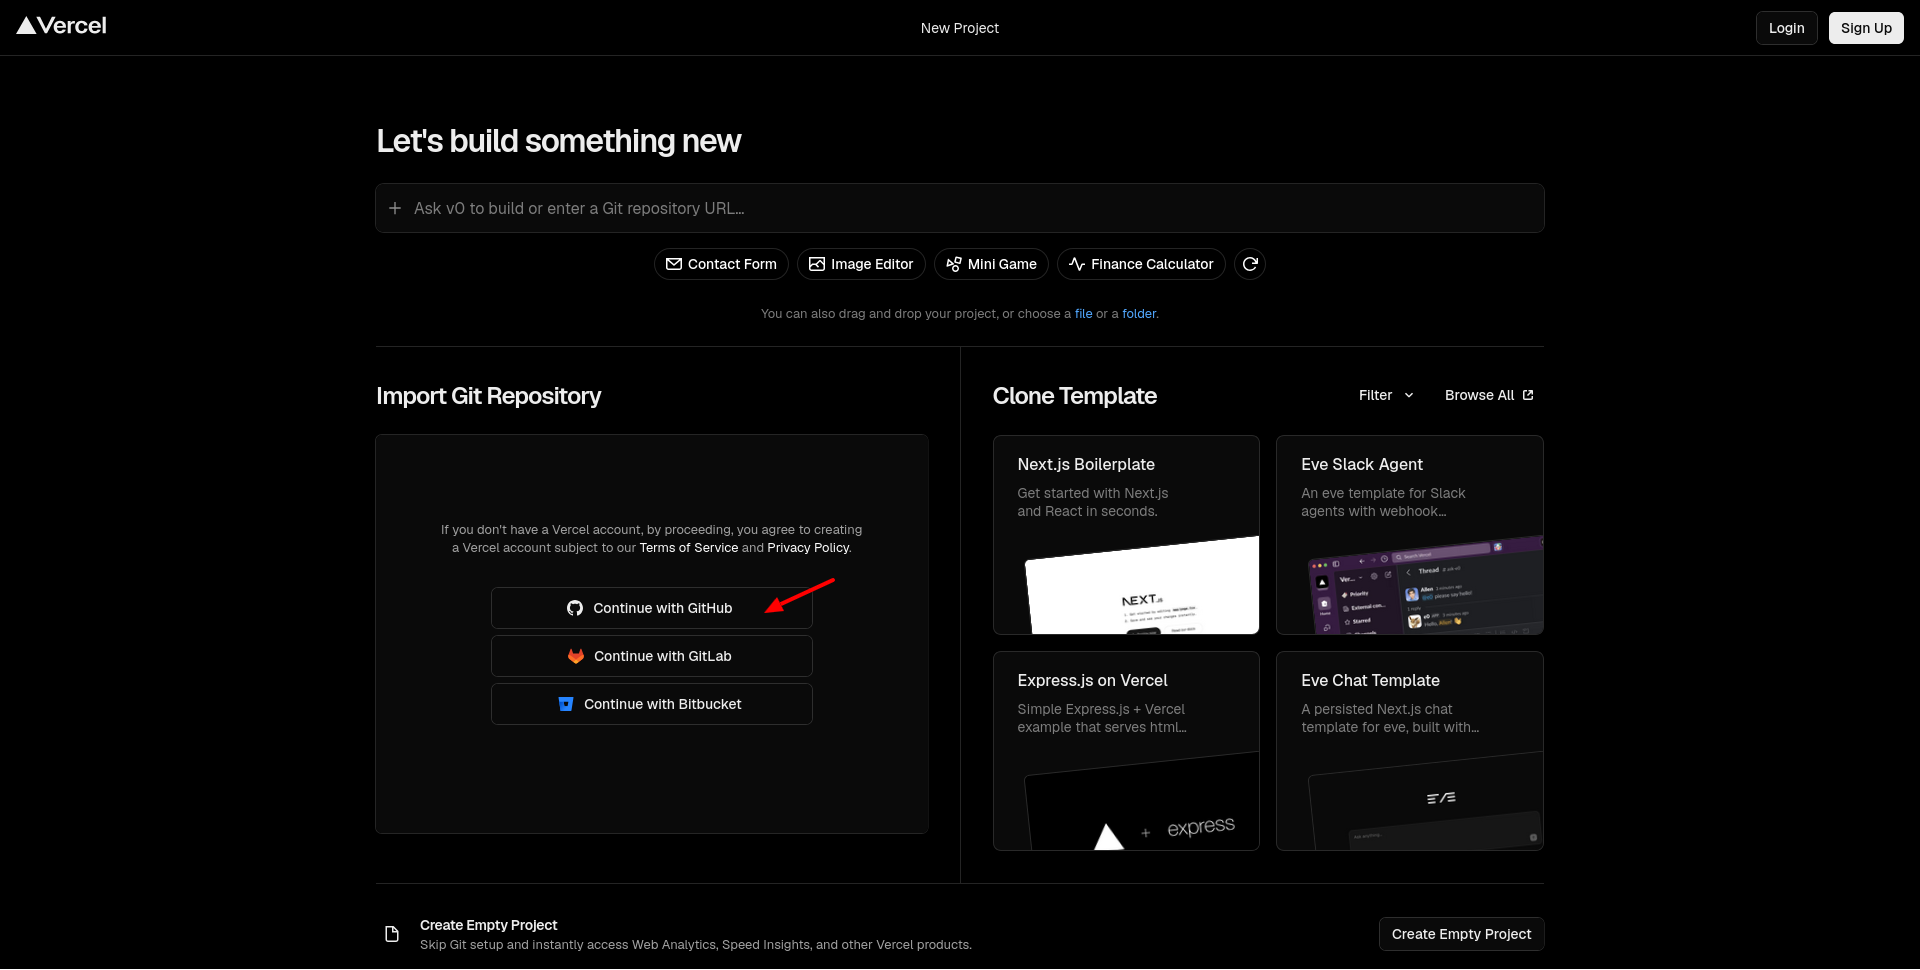Click the "Skip Git setup" description text
Image resolution: width=1920 pixels, height=970 pixels.
(x=696, y=945)
